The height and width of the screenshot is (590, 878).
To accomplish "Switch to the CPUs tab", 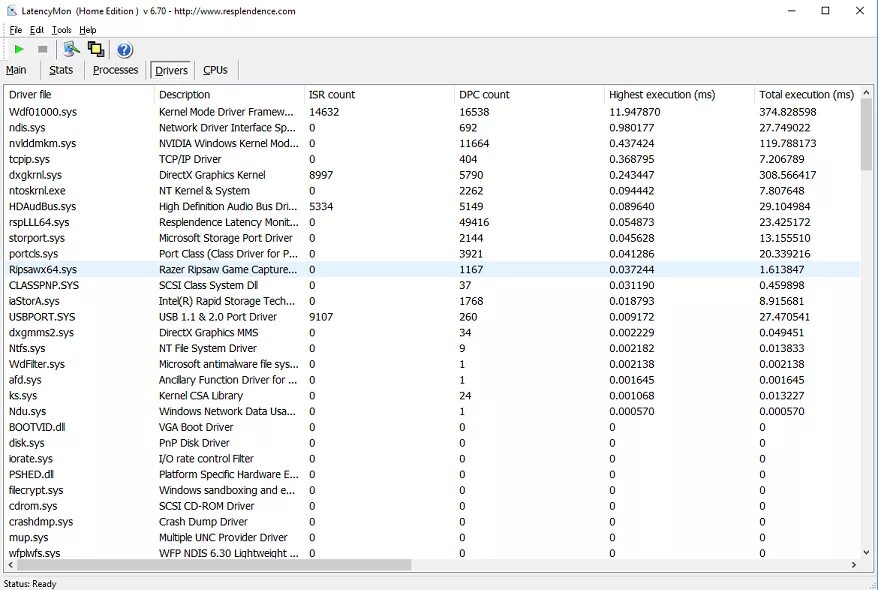I will (215, 70).
